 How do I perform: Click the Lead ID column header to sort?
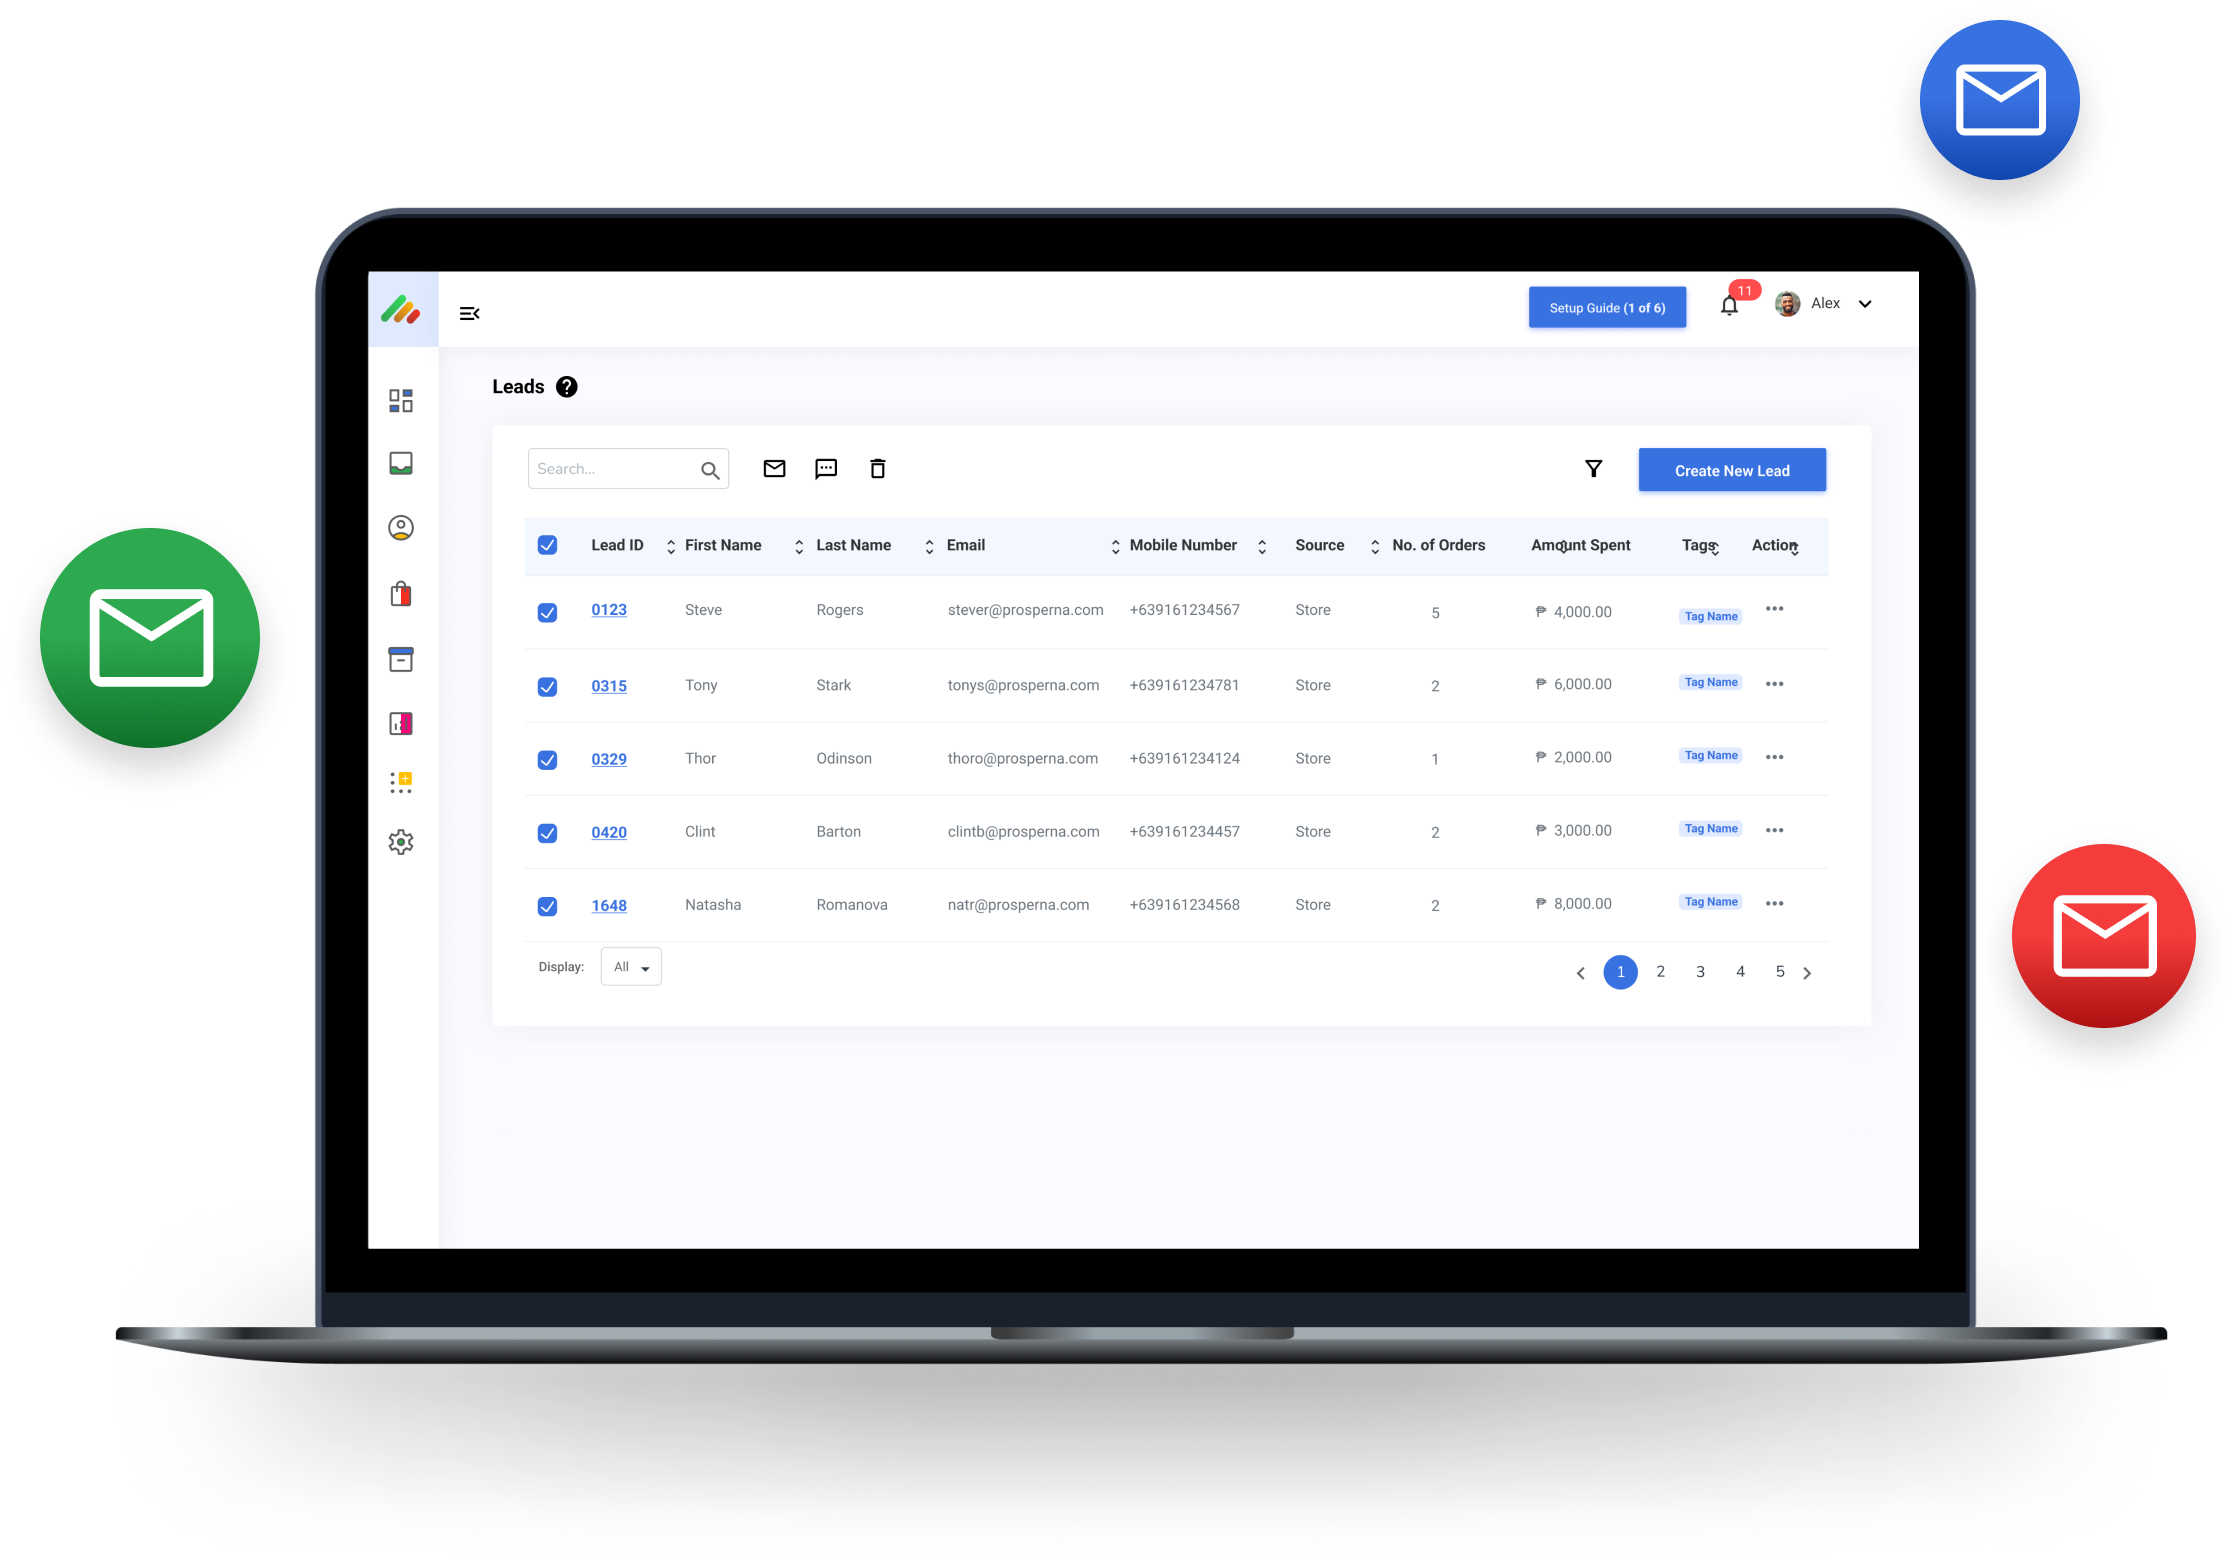617,544
